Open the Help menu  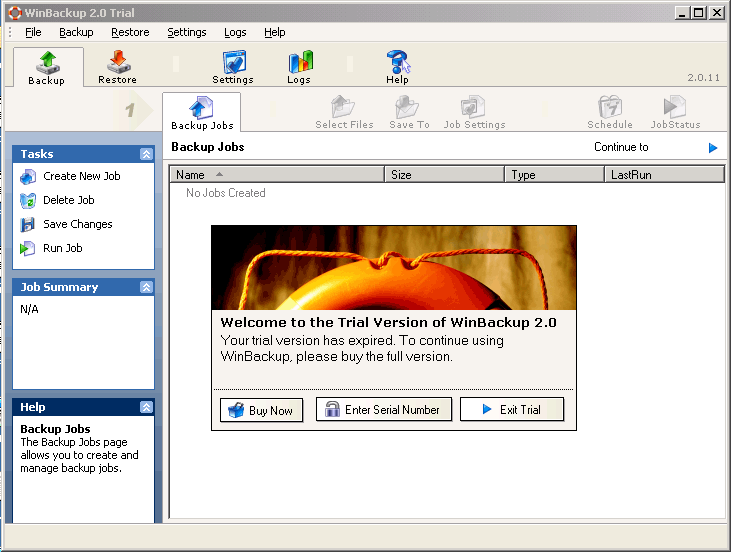click(275, 32)
